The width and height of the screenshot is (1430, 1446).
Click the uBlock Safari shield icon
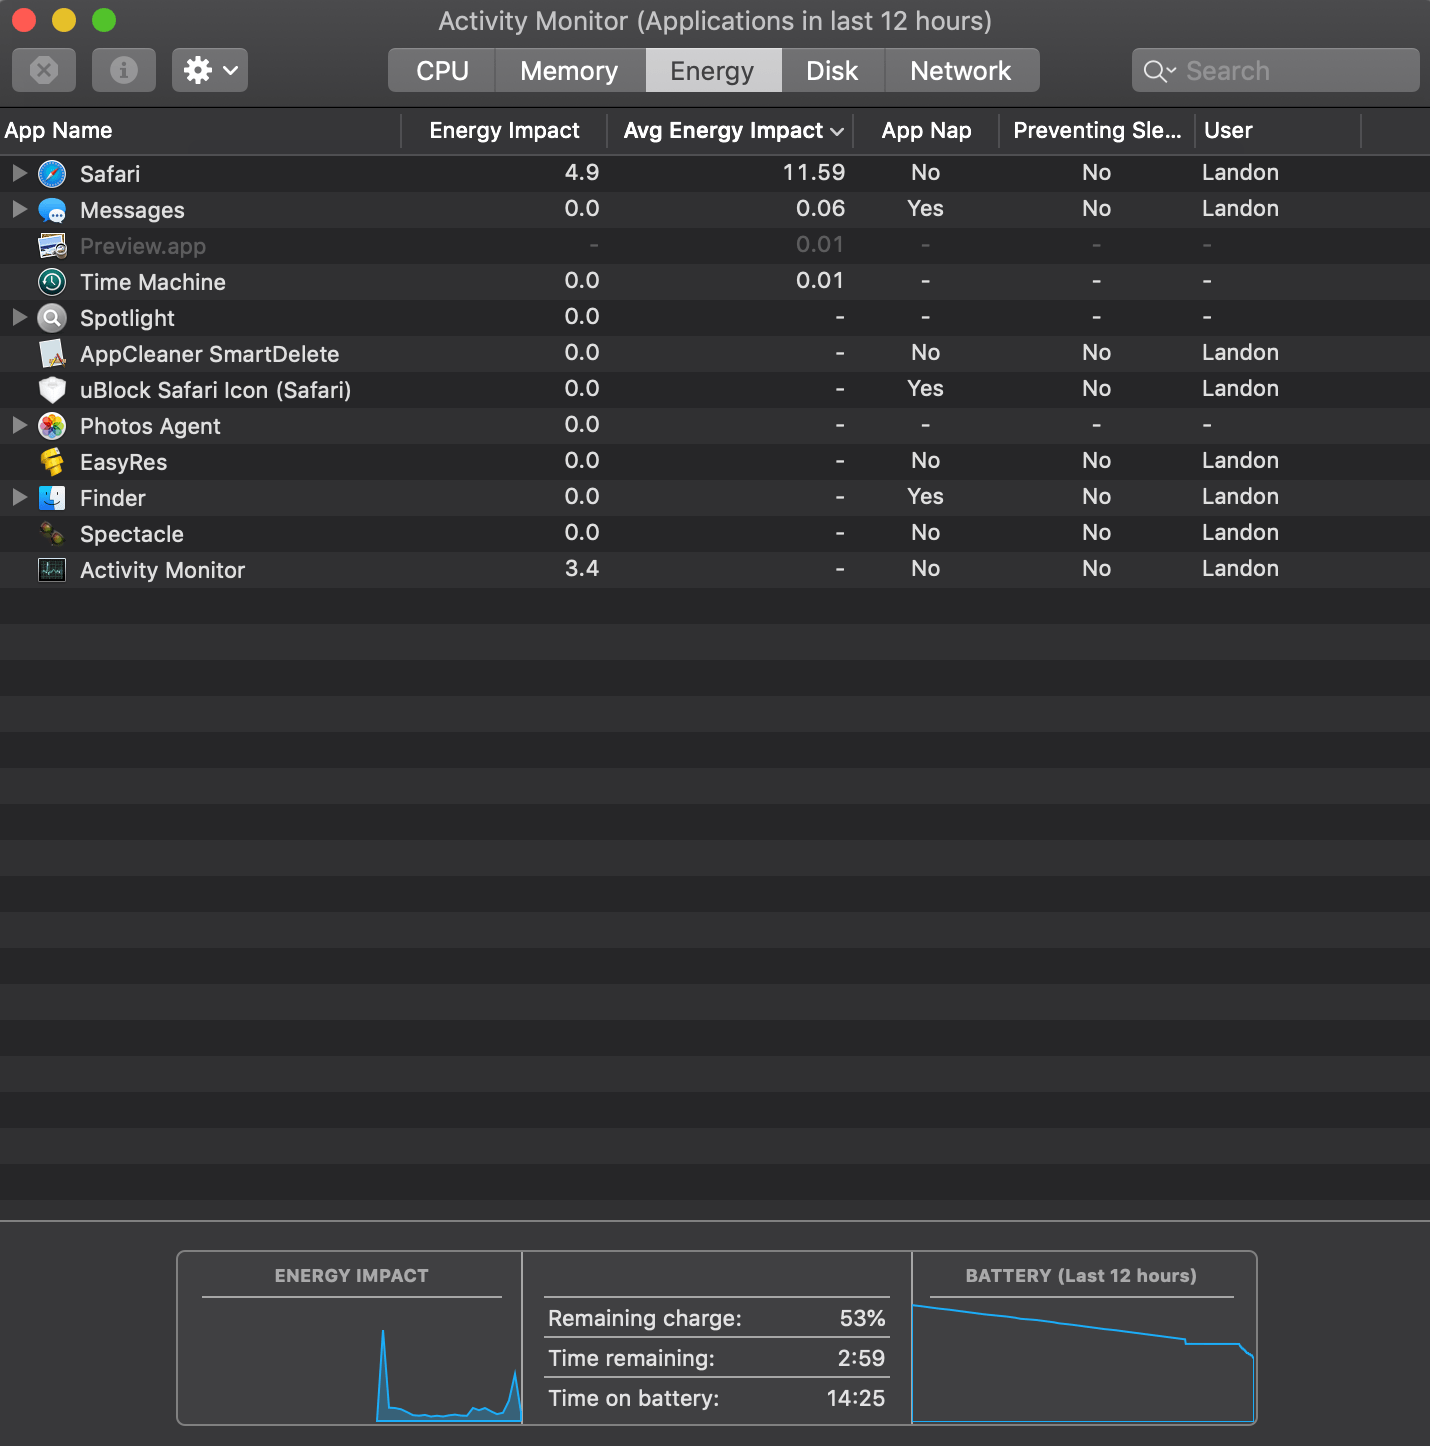(52, 390)
